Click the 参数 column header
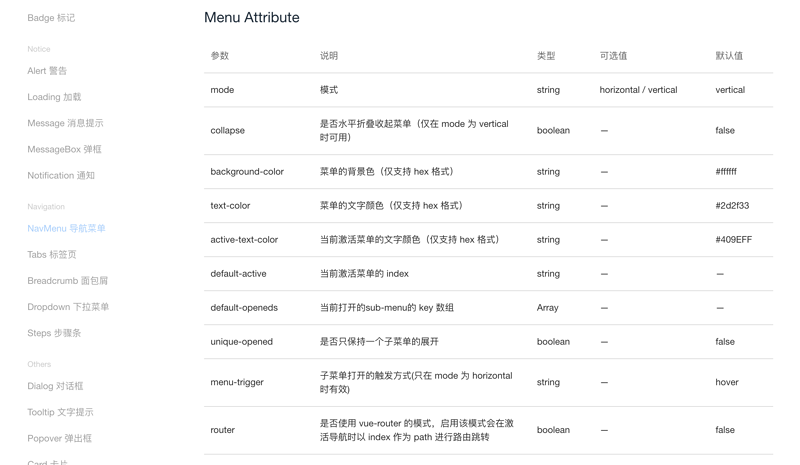The image size is (800, 465). (219, 56)
